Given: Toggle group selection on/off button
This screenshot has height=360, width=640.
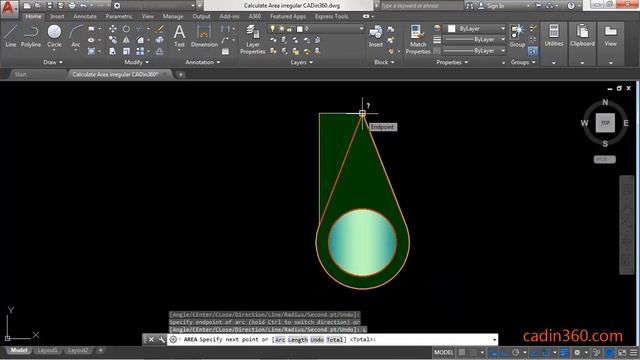Looking at the screenshot, I should (x=533, y=51).
